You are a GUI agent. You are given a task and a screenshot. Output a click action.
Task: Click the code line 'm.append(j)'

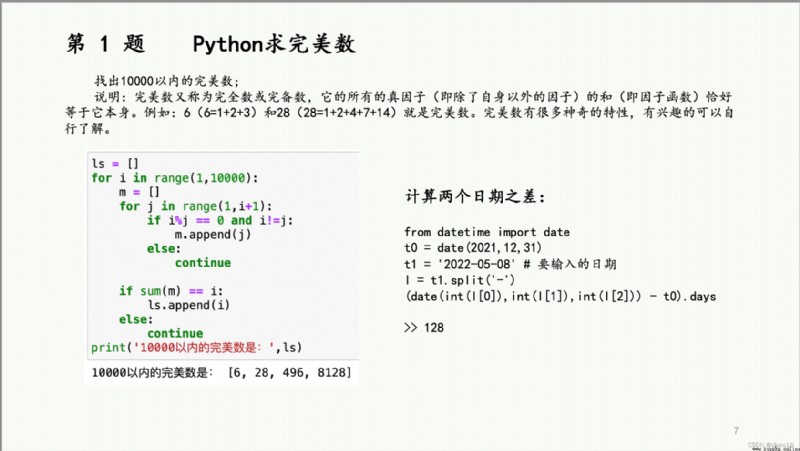tap(213, 235)
